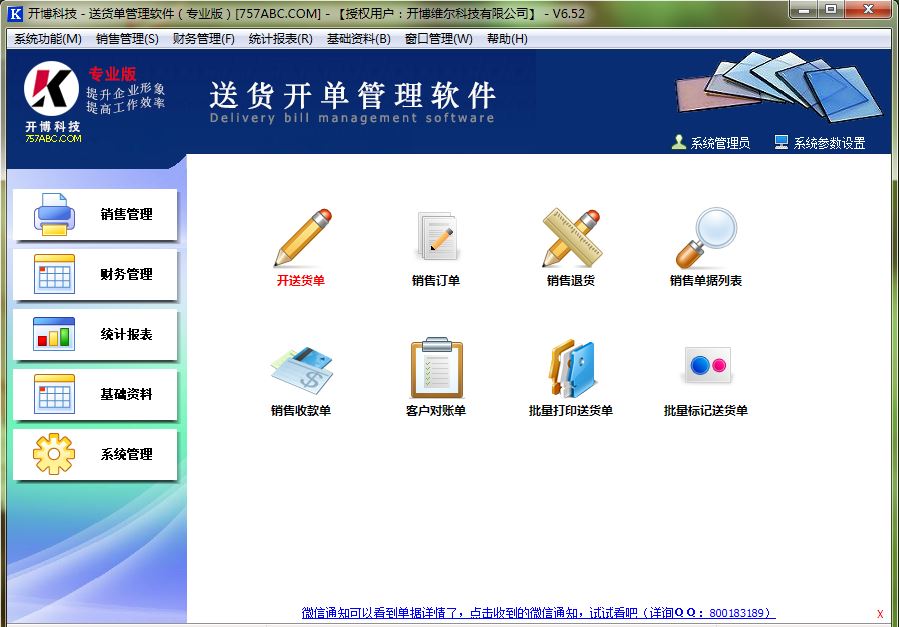Click the 开送货单 red label
This screenshot has height=627, width=899.
pos(301,280)
